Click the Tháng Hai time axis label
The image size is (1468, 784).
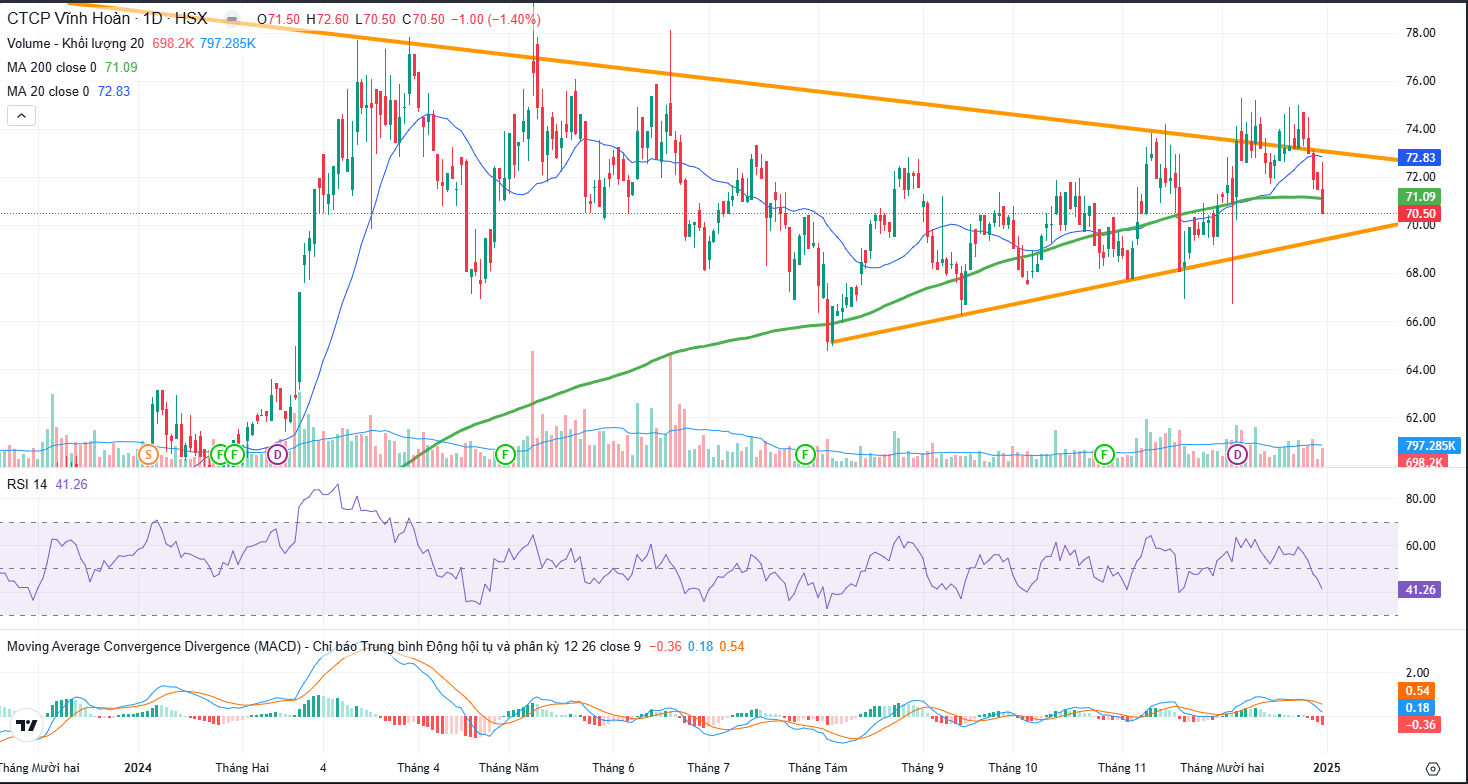(x=243, y=768)
